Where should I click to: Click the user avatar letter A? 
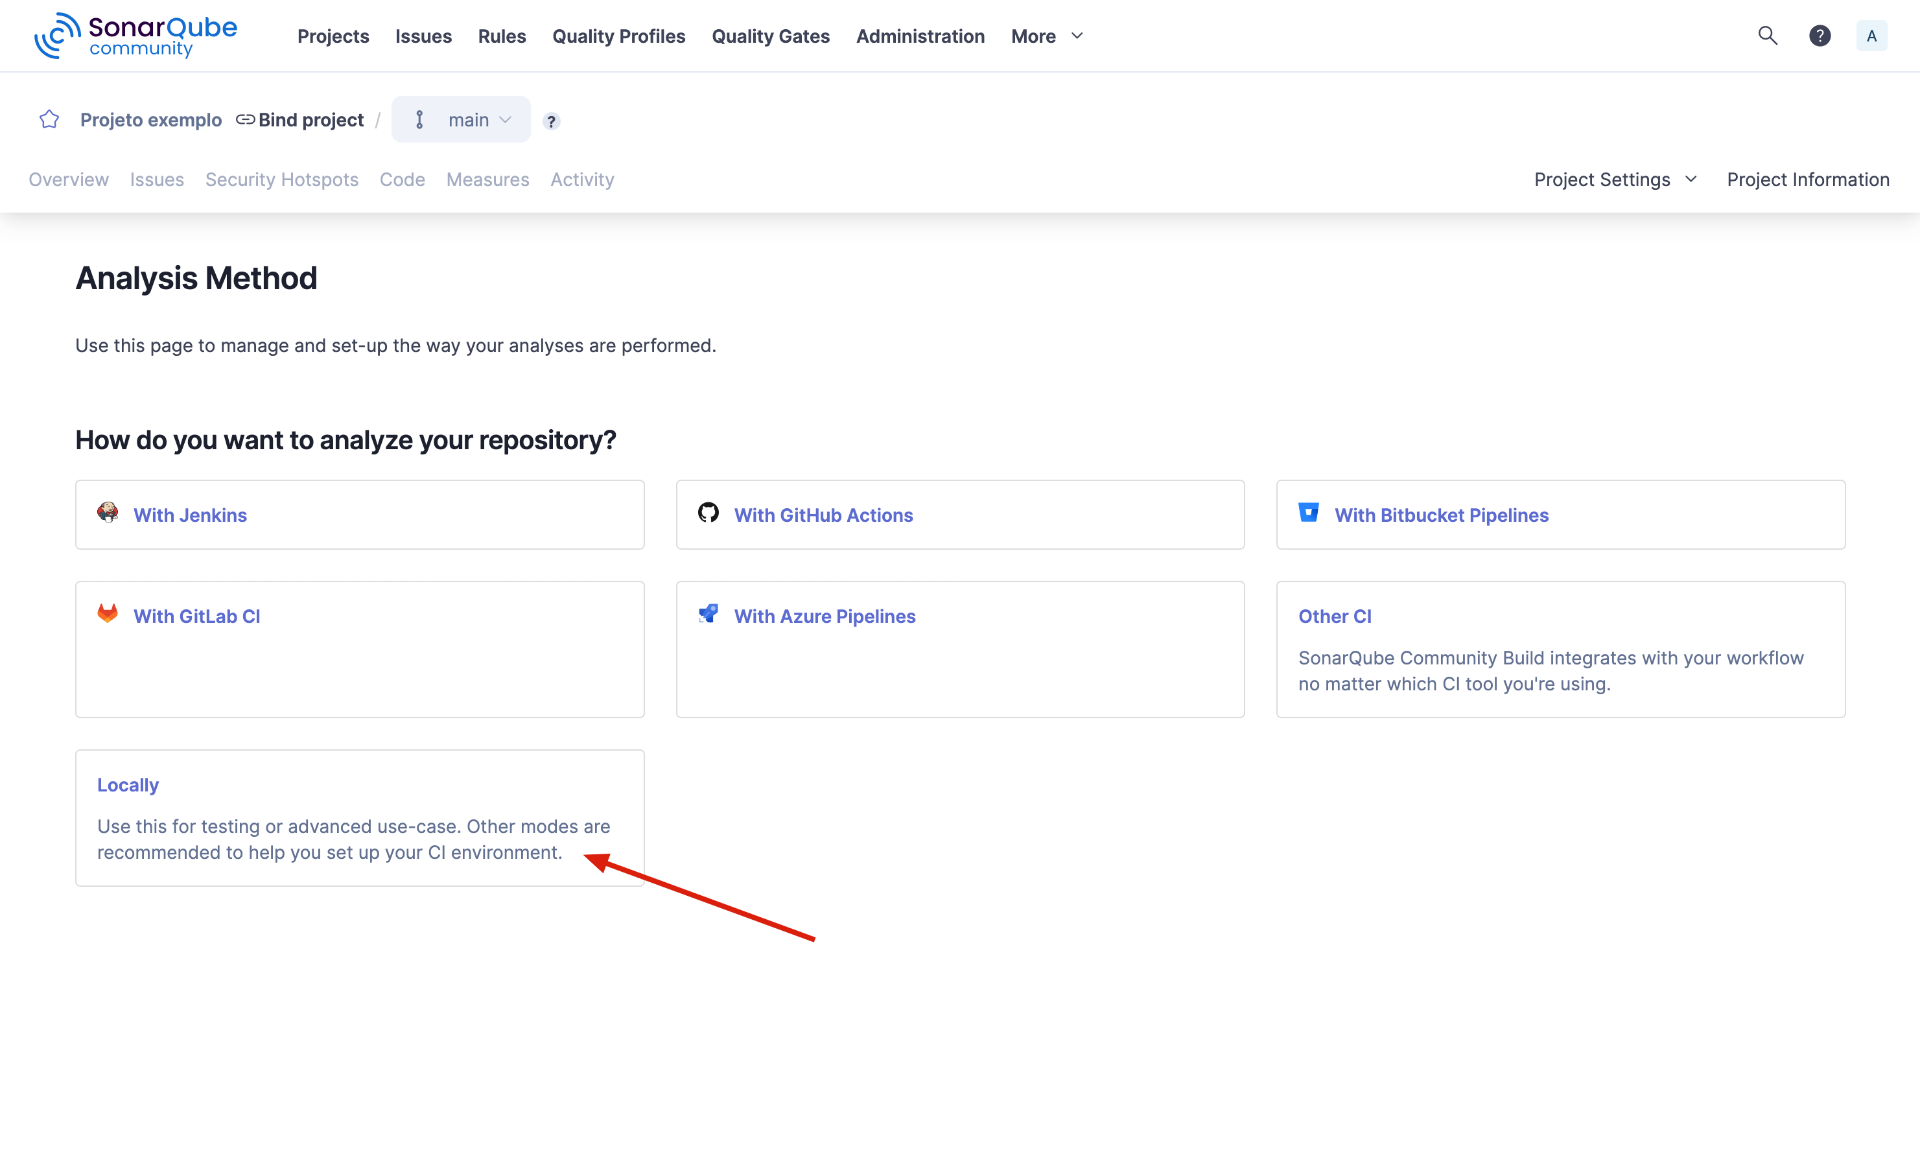[1871, 36]
